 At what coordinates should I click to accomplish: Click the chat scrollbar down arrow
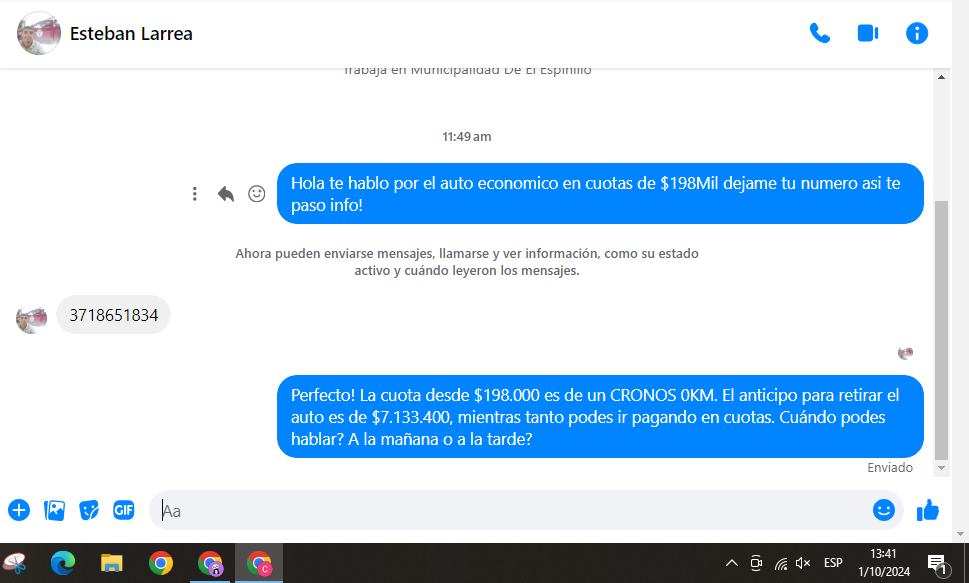941,468
